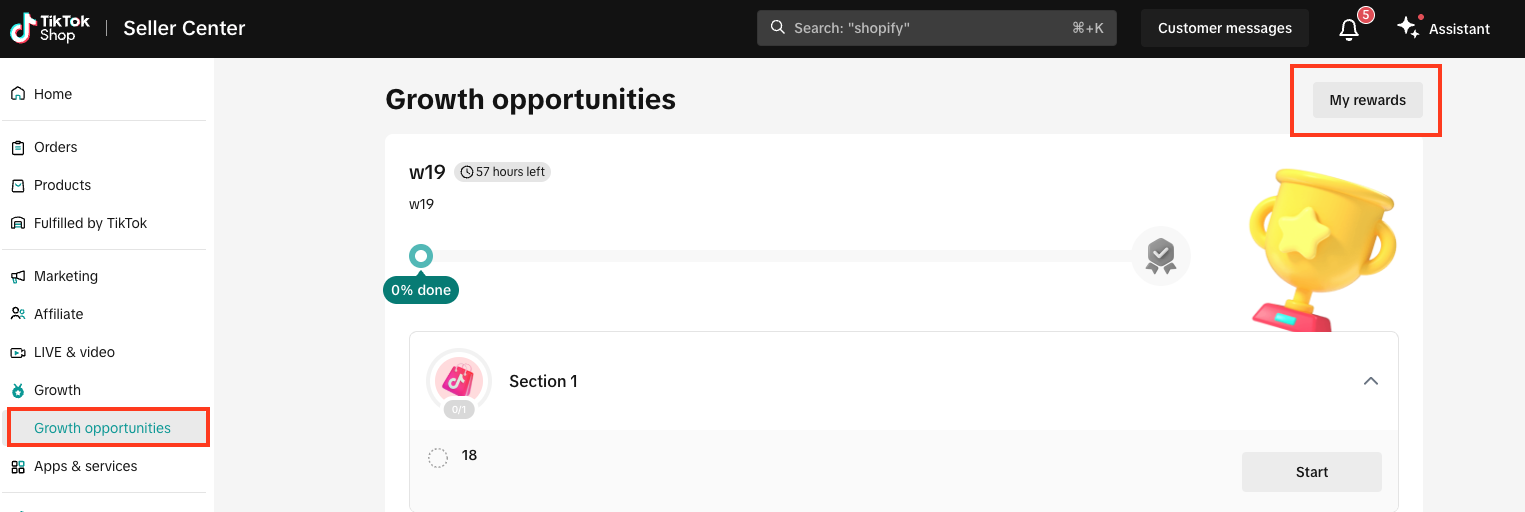Select Growth opportunities in sidebar
The image size is (1525, 512).
pos(102,428)
